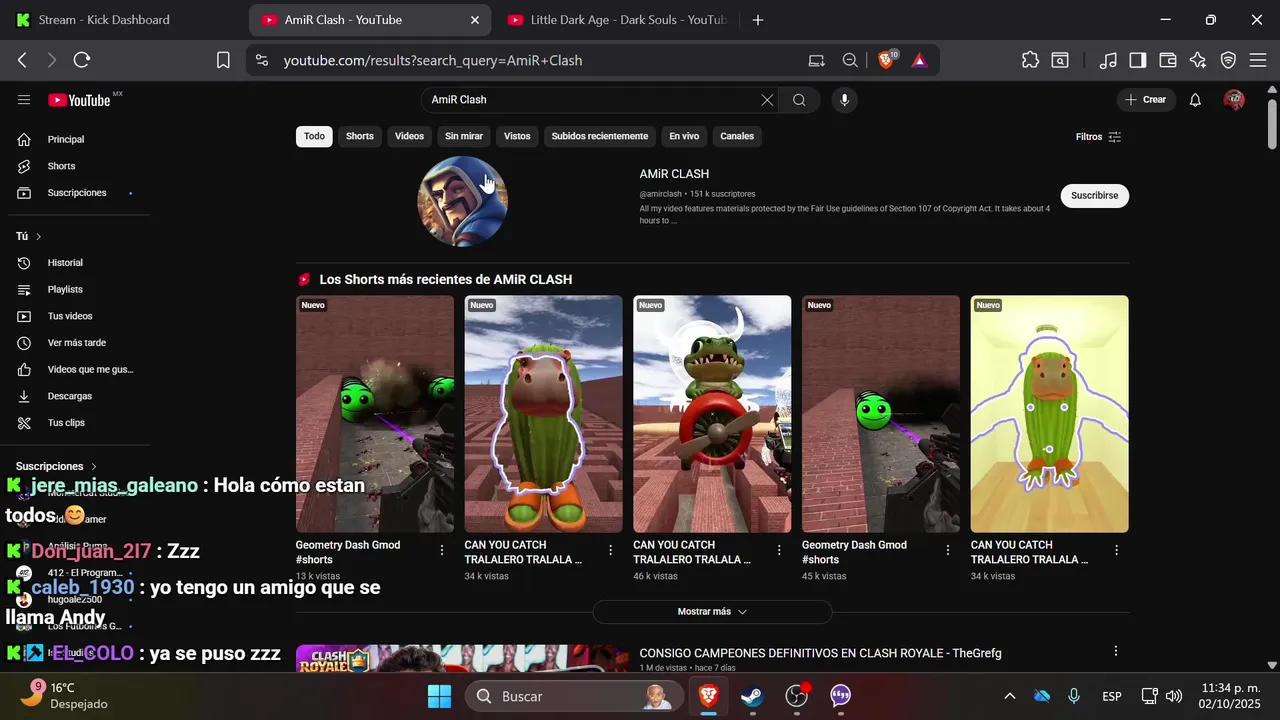This screenshot has width=1280, height=720.
Task: Open three-dot menu of 13 k vistas short
Action: 442,550
